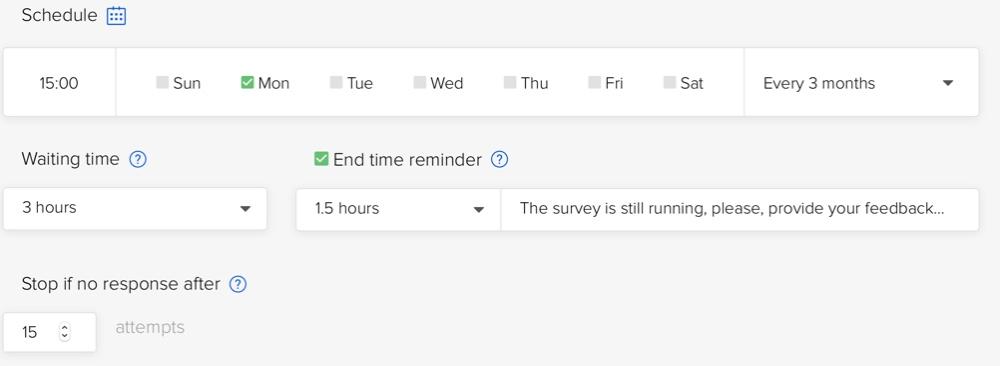1000x366 pixels.
Task: Show help for Waiting time
Action: coord(138,159)
